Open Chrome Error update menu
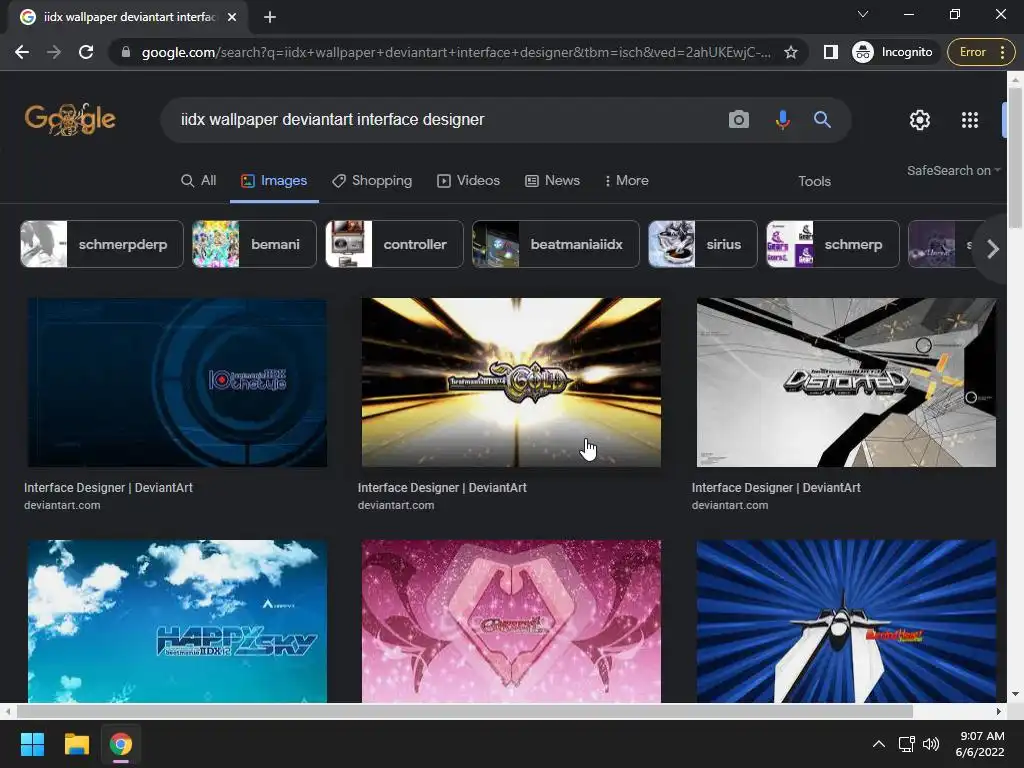This screenshot has width=1024, height=768. (980, 52)
